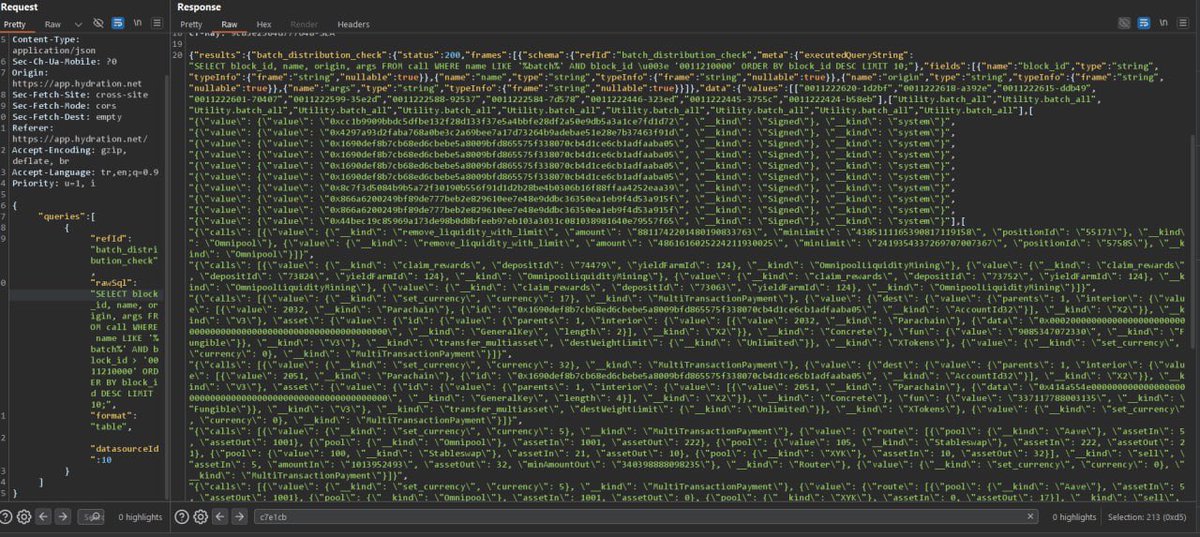Image resolution: width=1200 pixels, height=537 pixels.
Task: Toggle word wrap icon in Request toolbar
Action: [118, 23]
